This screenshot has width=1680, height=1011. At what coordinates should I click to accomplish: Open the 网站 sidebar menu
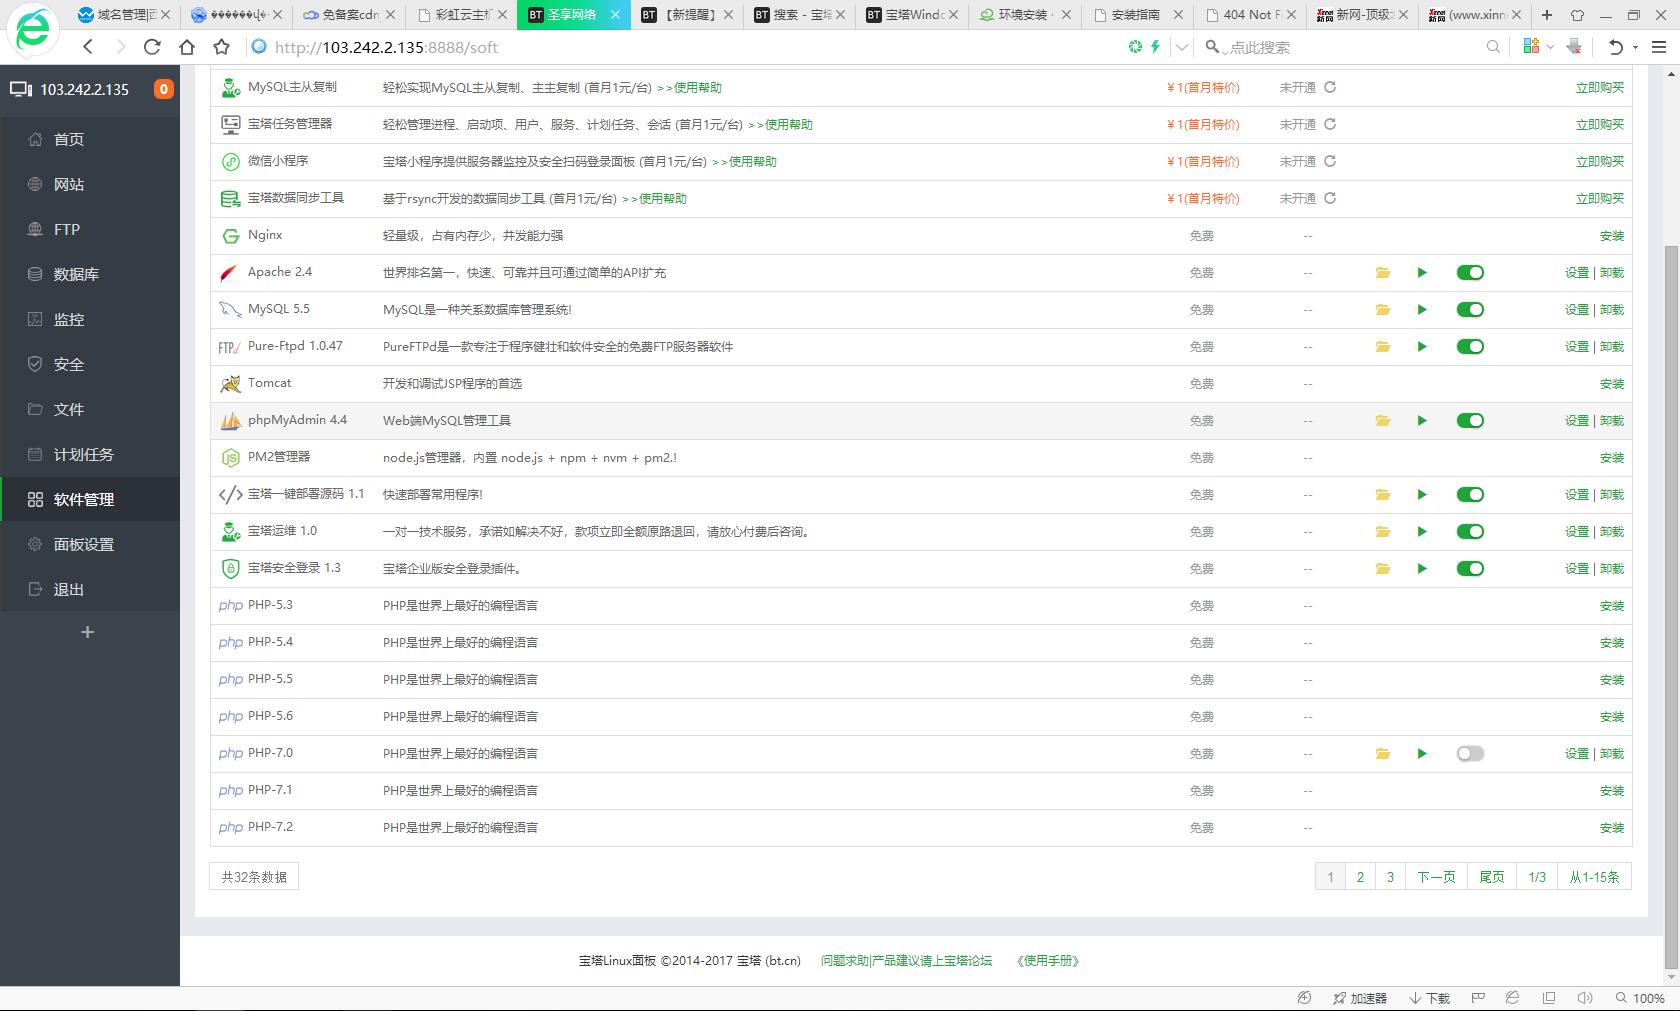point(90,184)
